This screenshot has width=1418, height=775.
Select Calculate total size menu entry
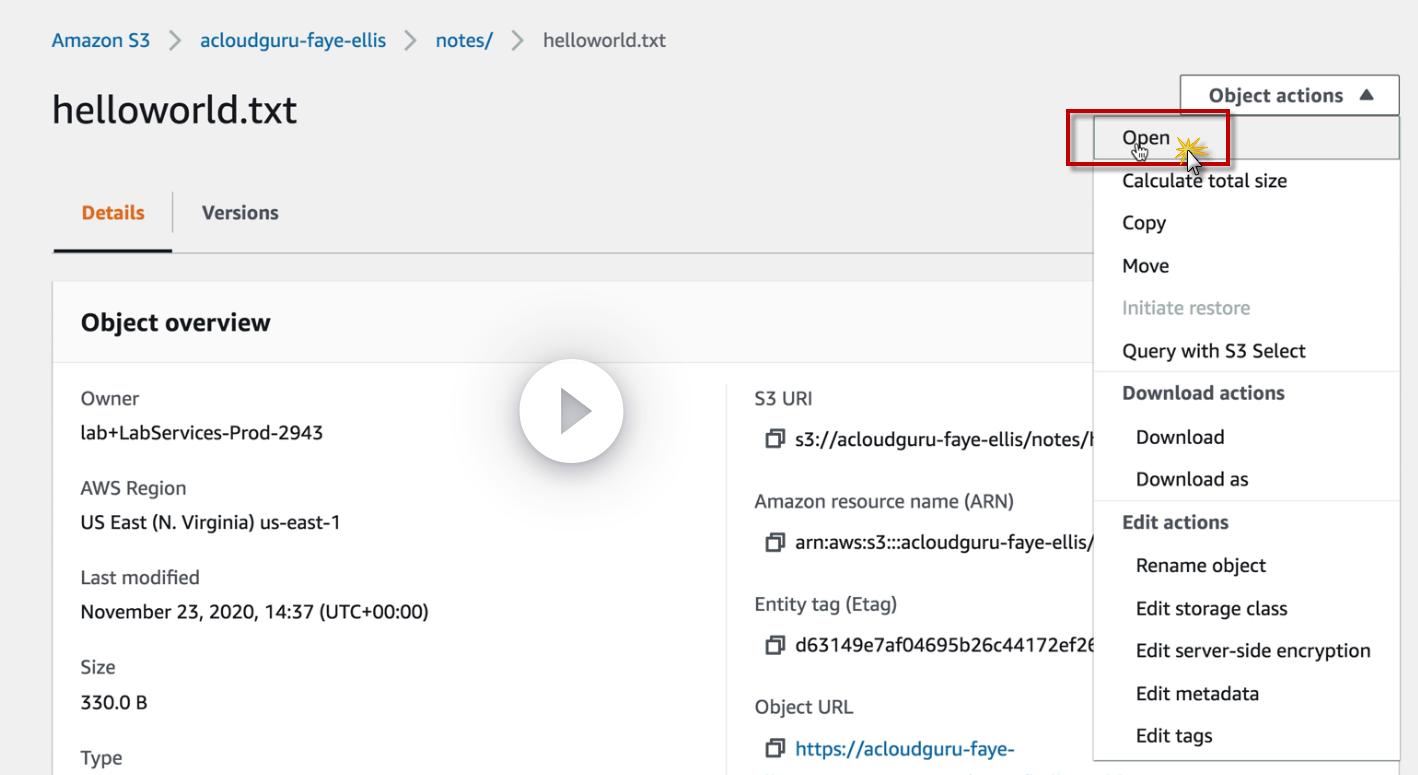pos(1246,181)
